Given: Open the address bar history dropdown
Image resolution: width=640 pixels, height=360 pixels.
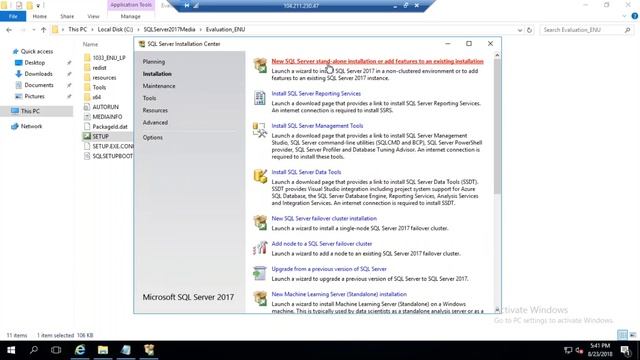Looking at the screenshot, I should pos(520,30).
